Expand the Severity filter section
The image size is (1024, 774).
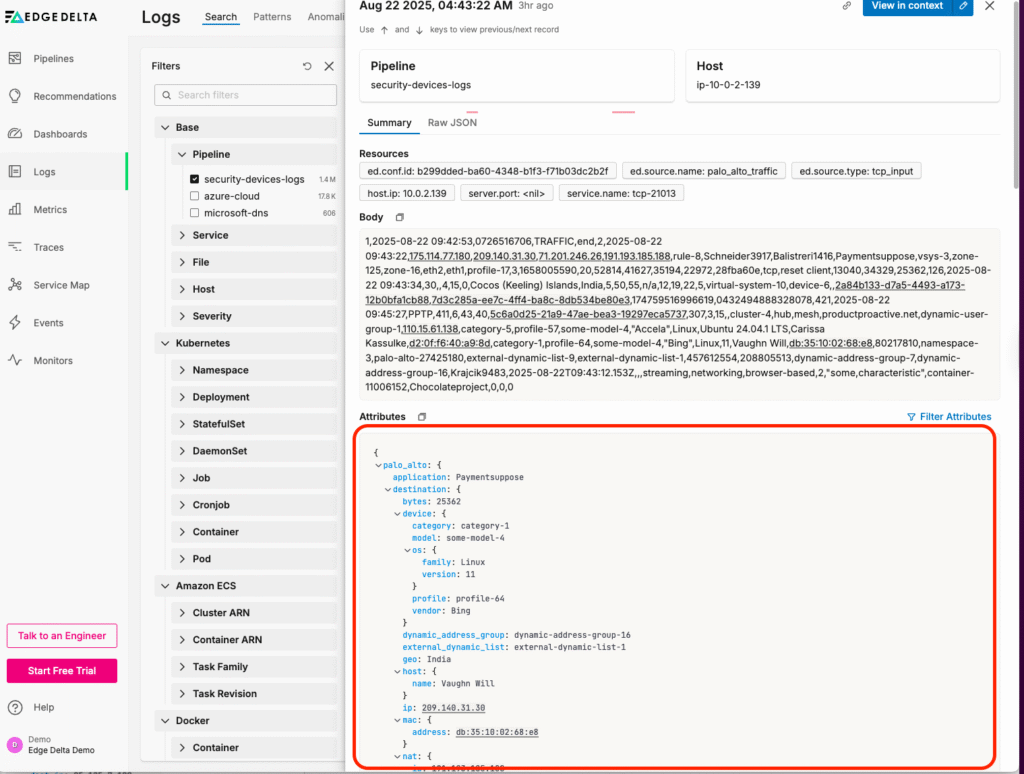(182, 316)
